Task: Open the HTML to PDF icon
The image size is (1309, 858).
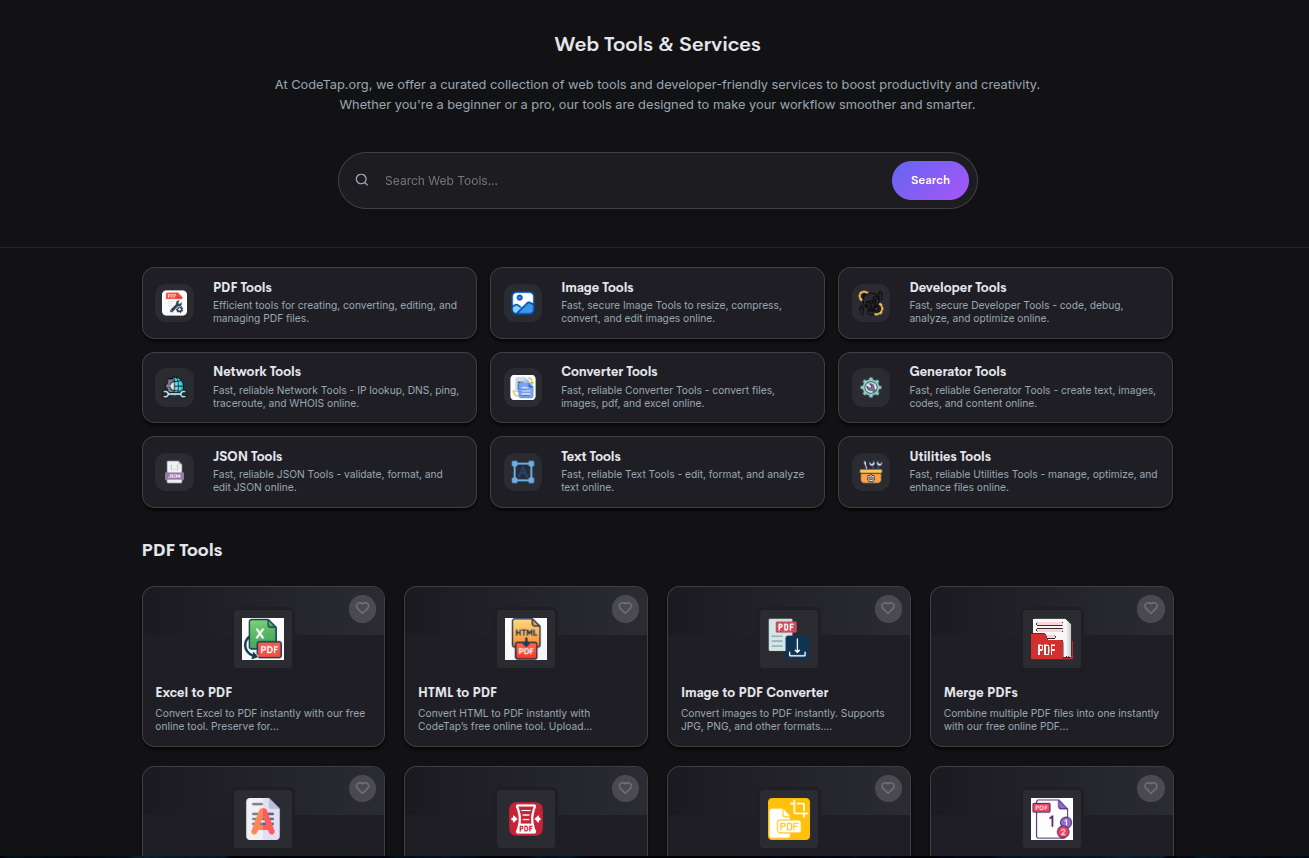Action: (526, 639)
